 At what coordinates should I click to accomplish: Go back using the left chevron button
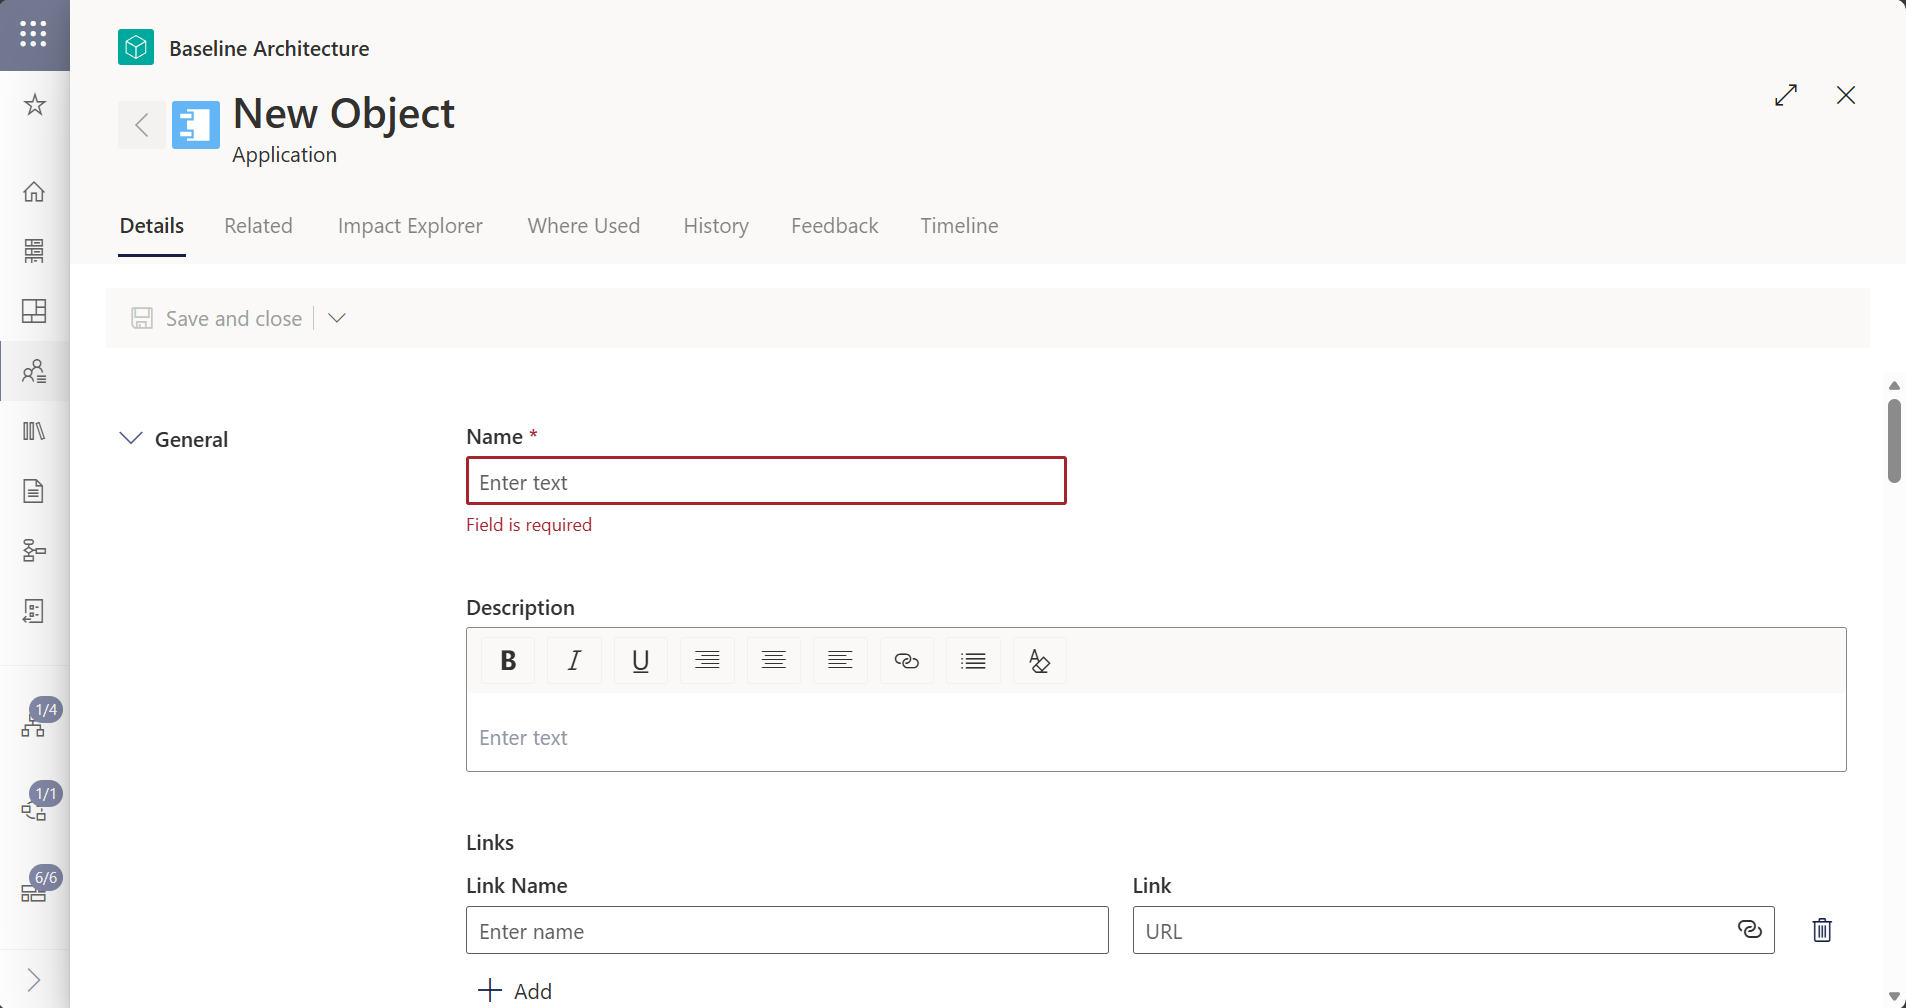(x=142, y=125)
